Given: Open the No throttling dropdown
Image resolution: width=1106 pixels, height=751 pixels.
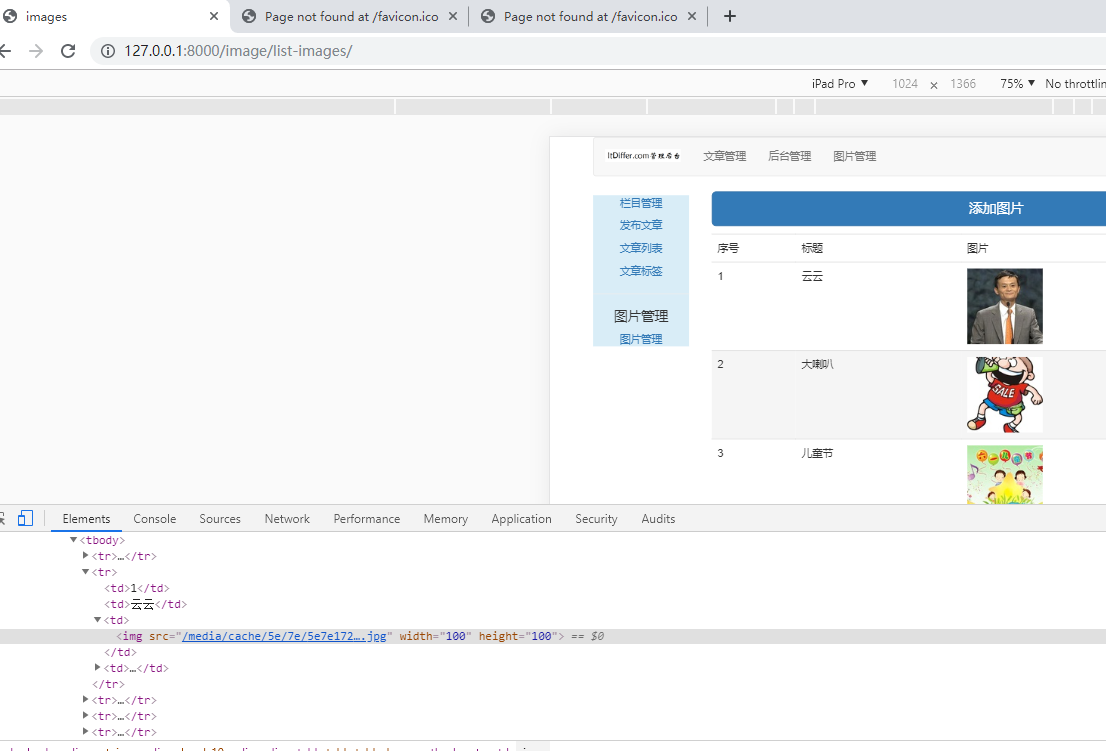Looking at the screenshot, I should pos(1075,83).
